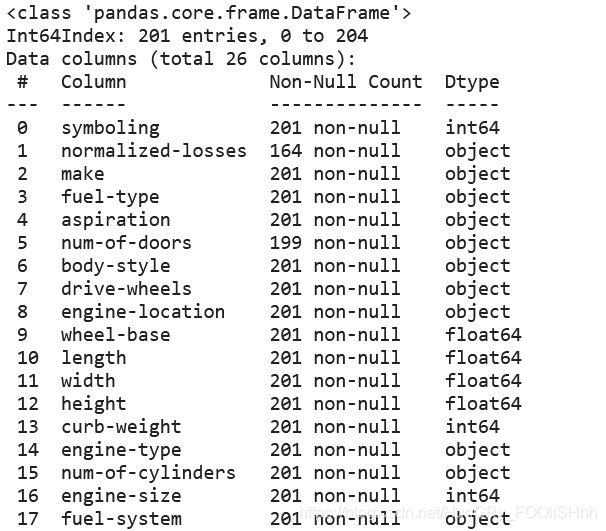Click the 'num-of-cylinders' column entry
606x531 pixels.
148,473
